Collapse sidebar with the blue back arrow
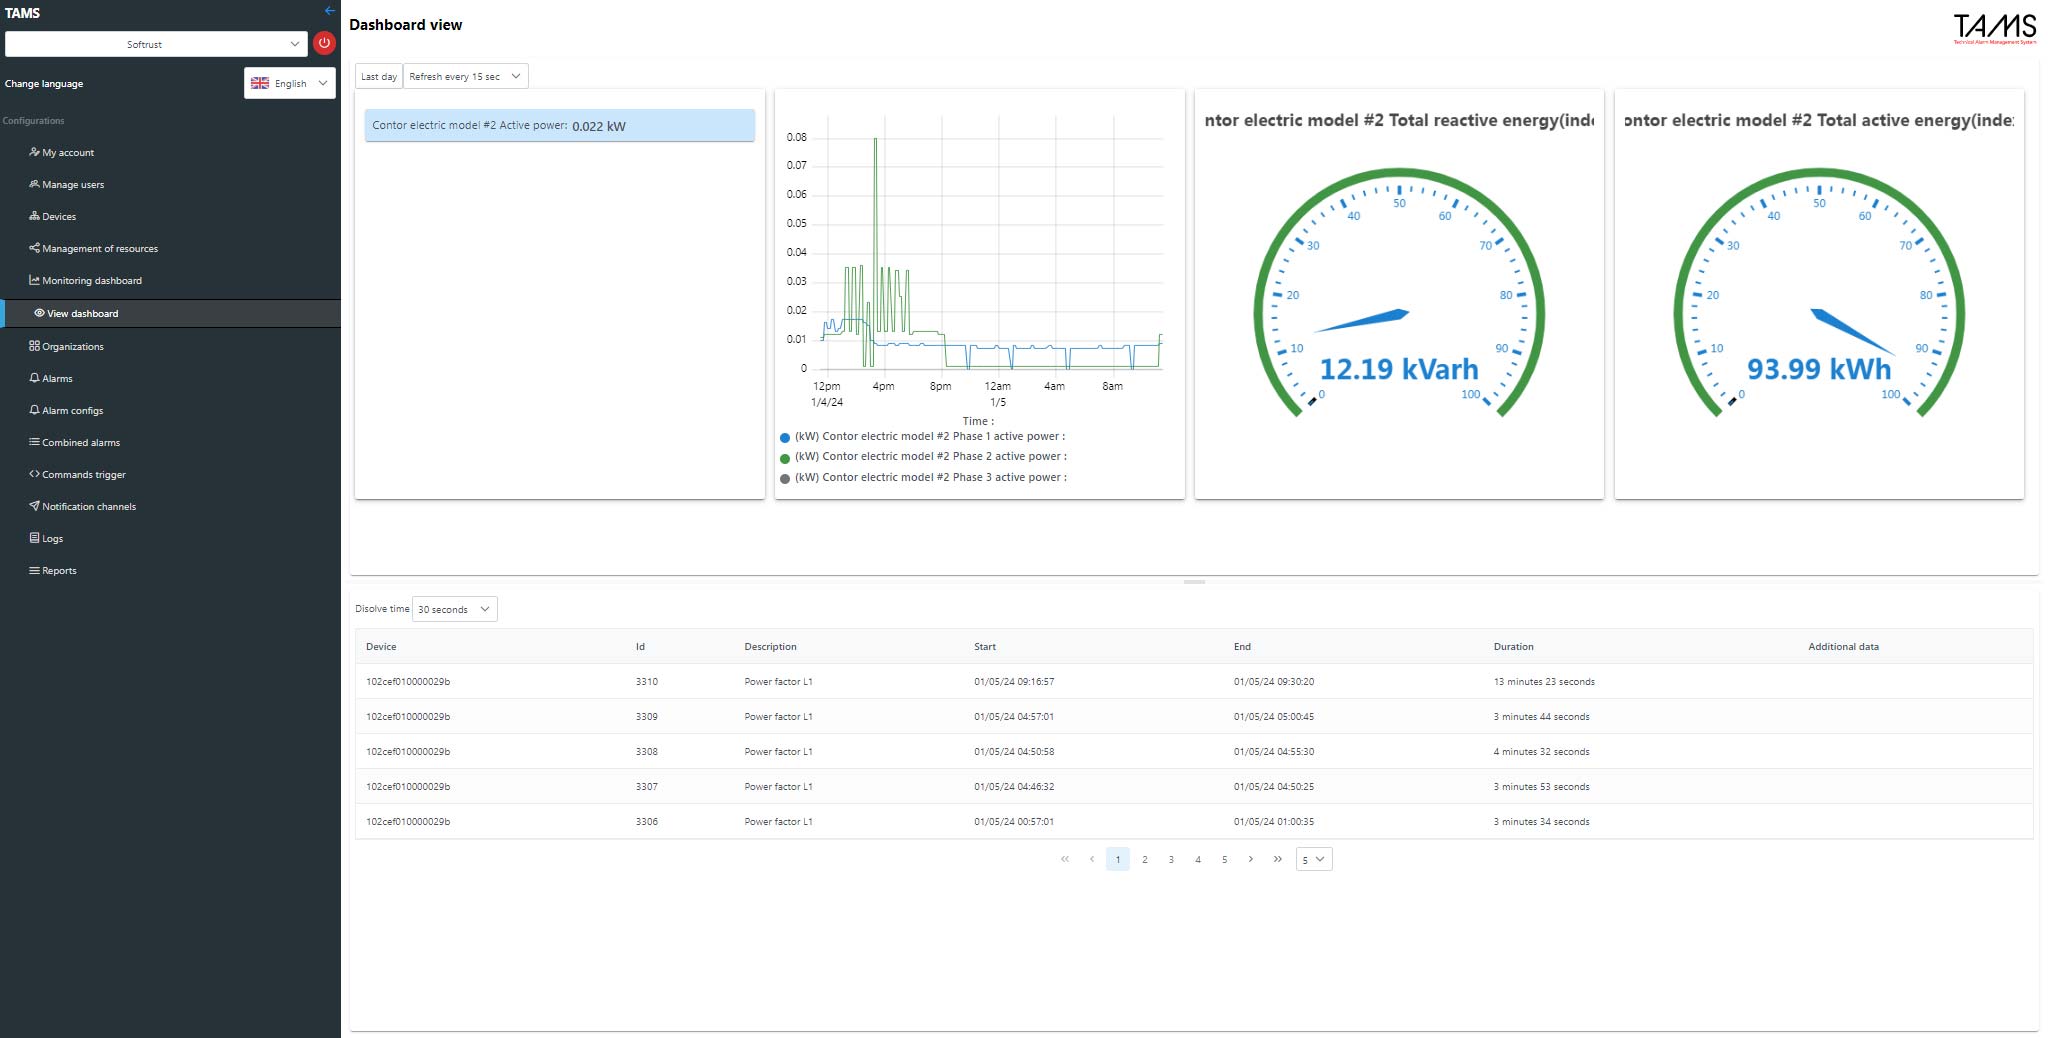The height and width of the screenshot is (1038, 2048). [x=329, y=11]
